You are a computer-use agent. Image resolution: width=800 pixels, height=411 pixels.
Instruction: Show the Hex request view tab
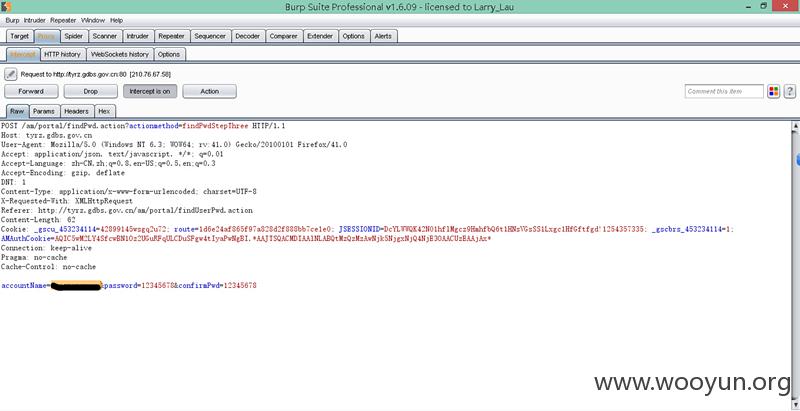(104, 111)
